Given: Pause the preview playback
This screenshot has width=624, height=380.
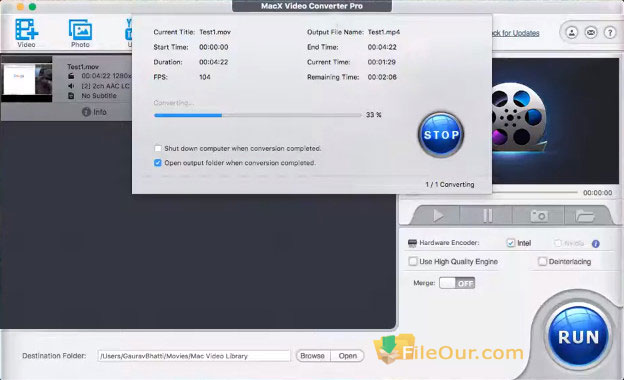Looking at the screenshot, I should pos(487,216).
